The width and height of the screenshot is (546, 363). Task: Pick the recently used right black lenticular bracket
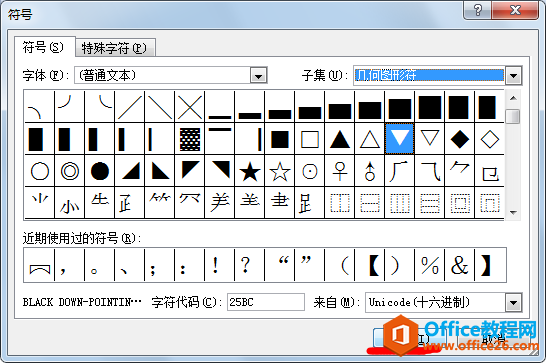(490, 265)
